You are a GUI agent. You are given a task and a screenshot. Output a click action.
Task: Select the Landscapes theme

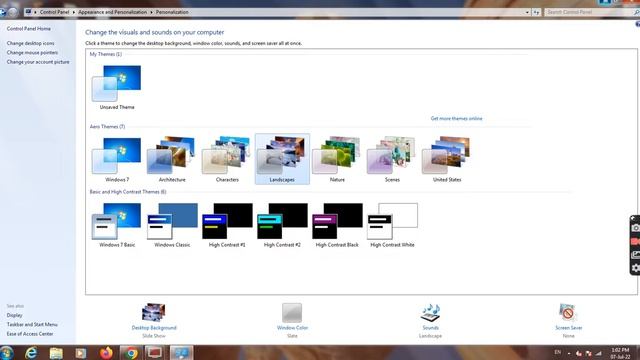pyautogui.click(x=282, y=159)
